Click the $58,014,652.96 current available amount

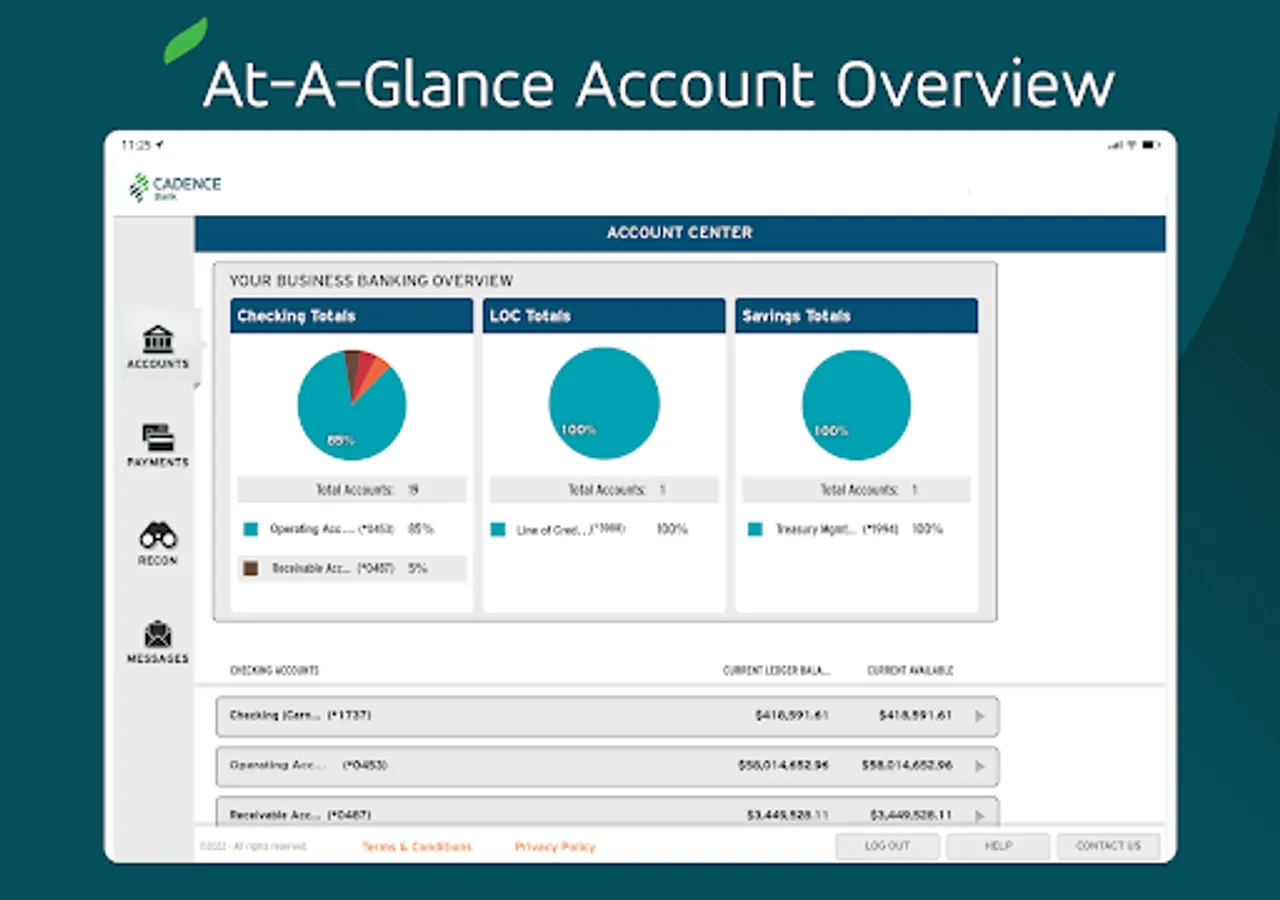coord(907,766)
